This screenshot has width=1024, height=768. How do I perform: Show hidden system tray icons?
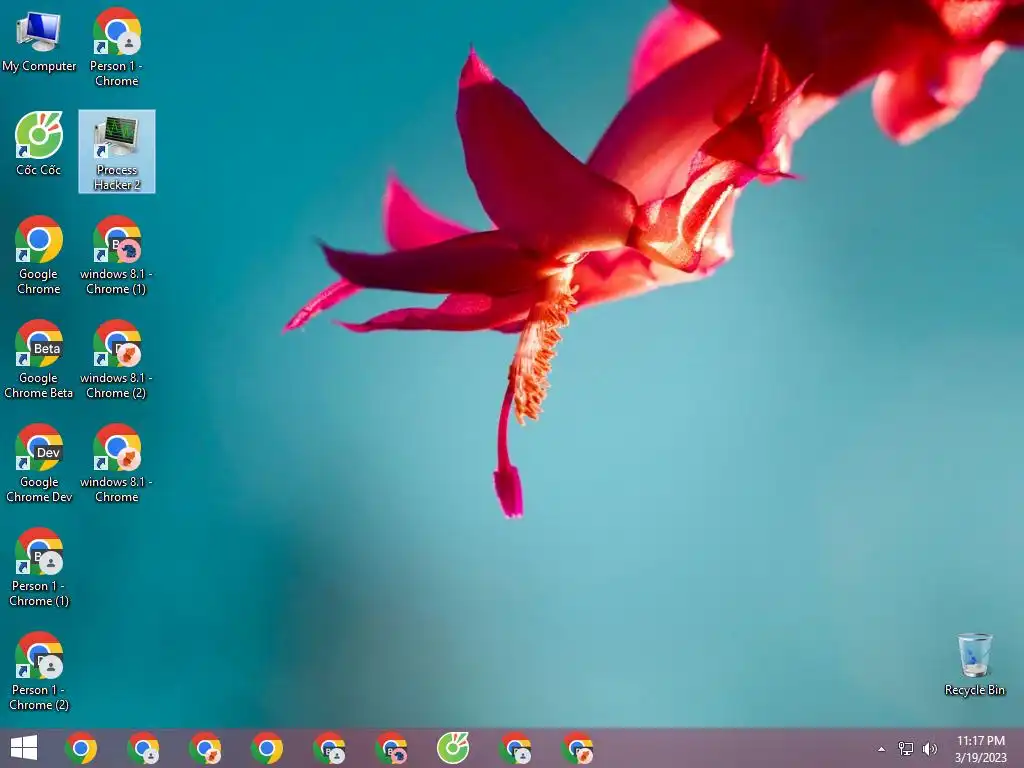(x=881, y=749)
